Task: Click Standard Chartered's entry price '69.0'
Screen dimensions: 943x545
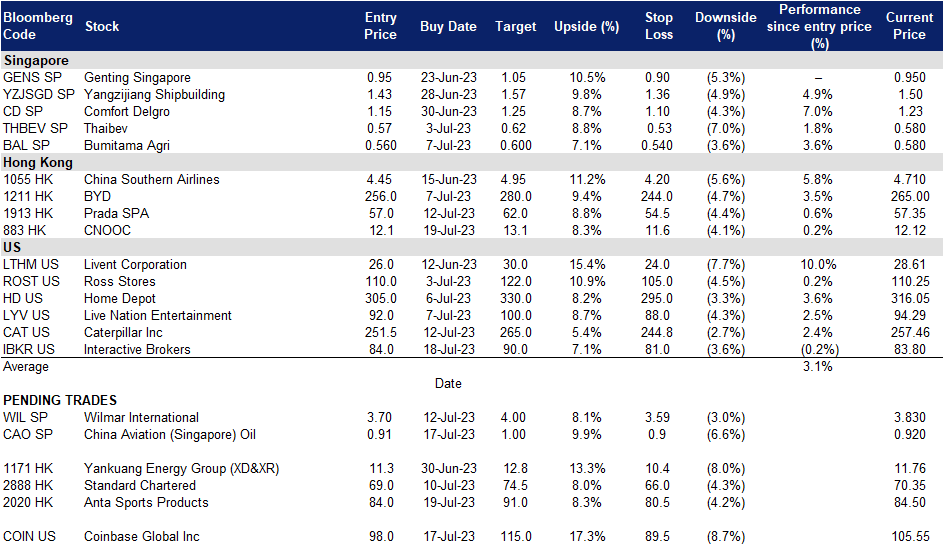Action: 381,485
